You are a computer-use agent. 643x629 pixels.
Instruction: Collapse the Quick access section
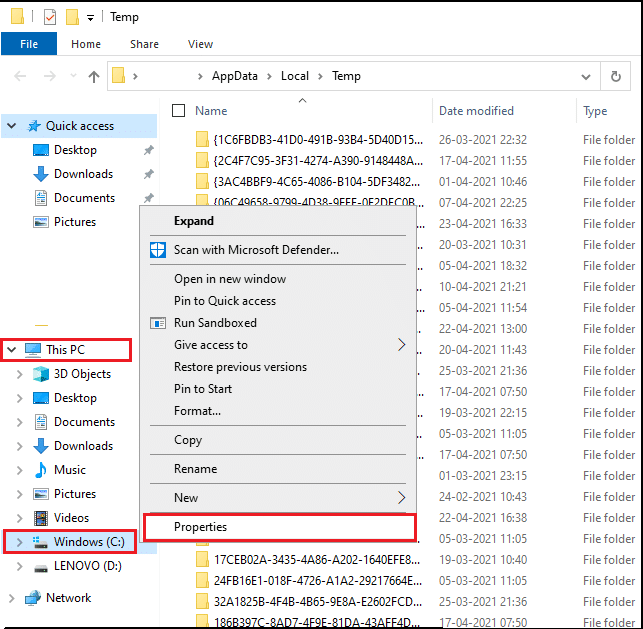pos(12,126)
